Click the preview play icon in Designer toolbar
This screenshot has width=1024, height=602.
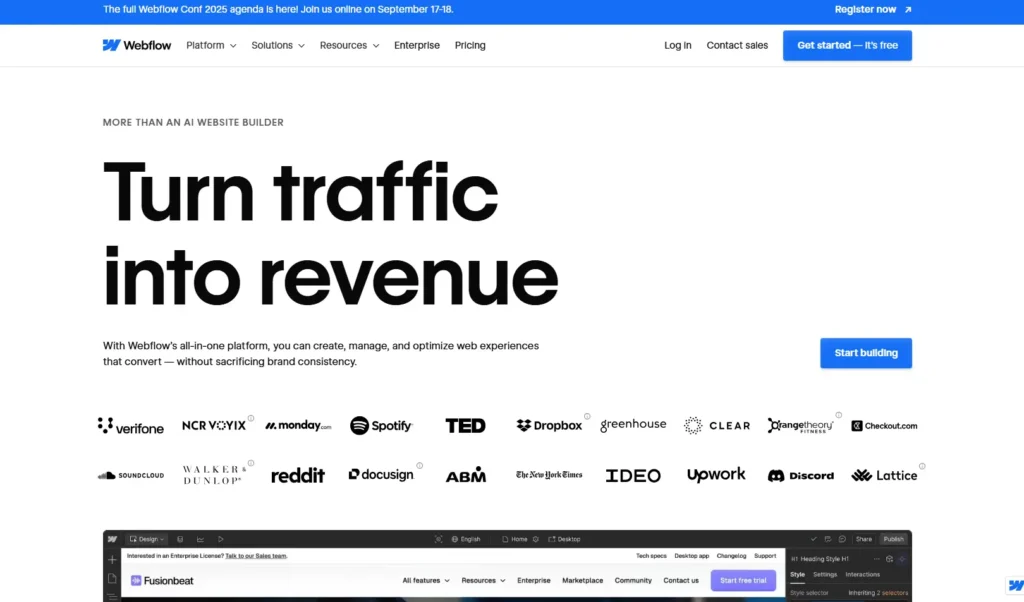[x=221, y=539]
